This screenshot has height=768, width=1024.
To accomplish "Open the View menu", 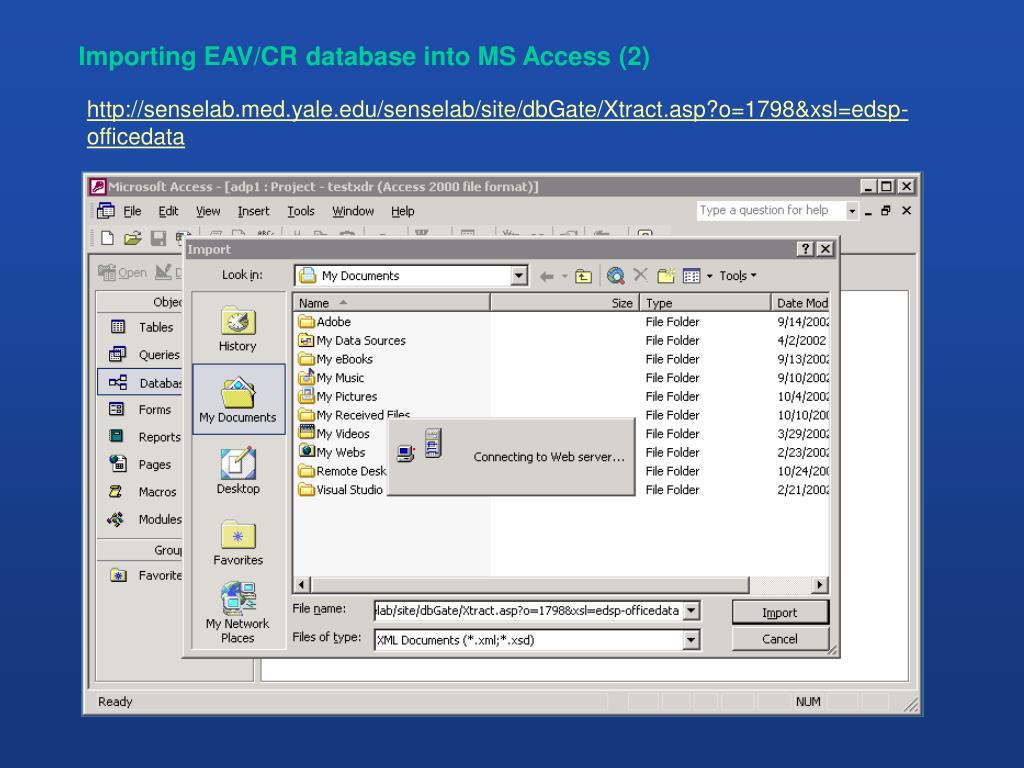I will point(208,211).
